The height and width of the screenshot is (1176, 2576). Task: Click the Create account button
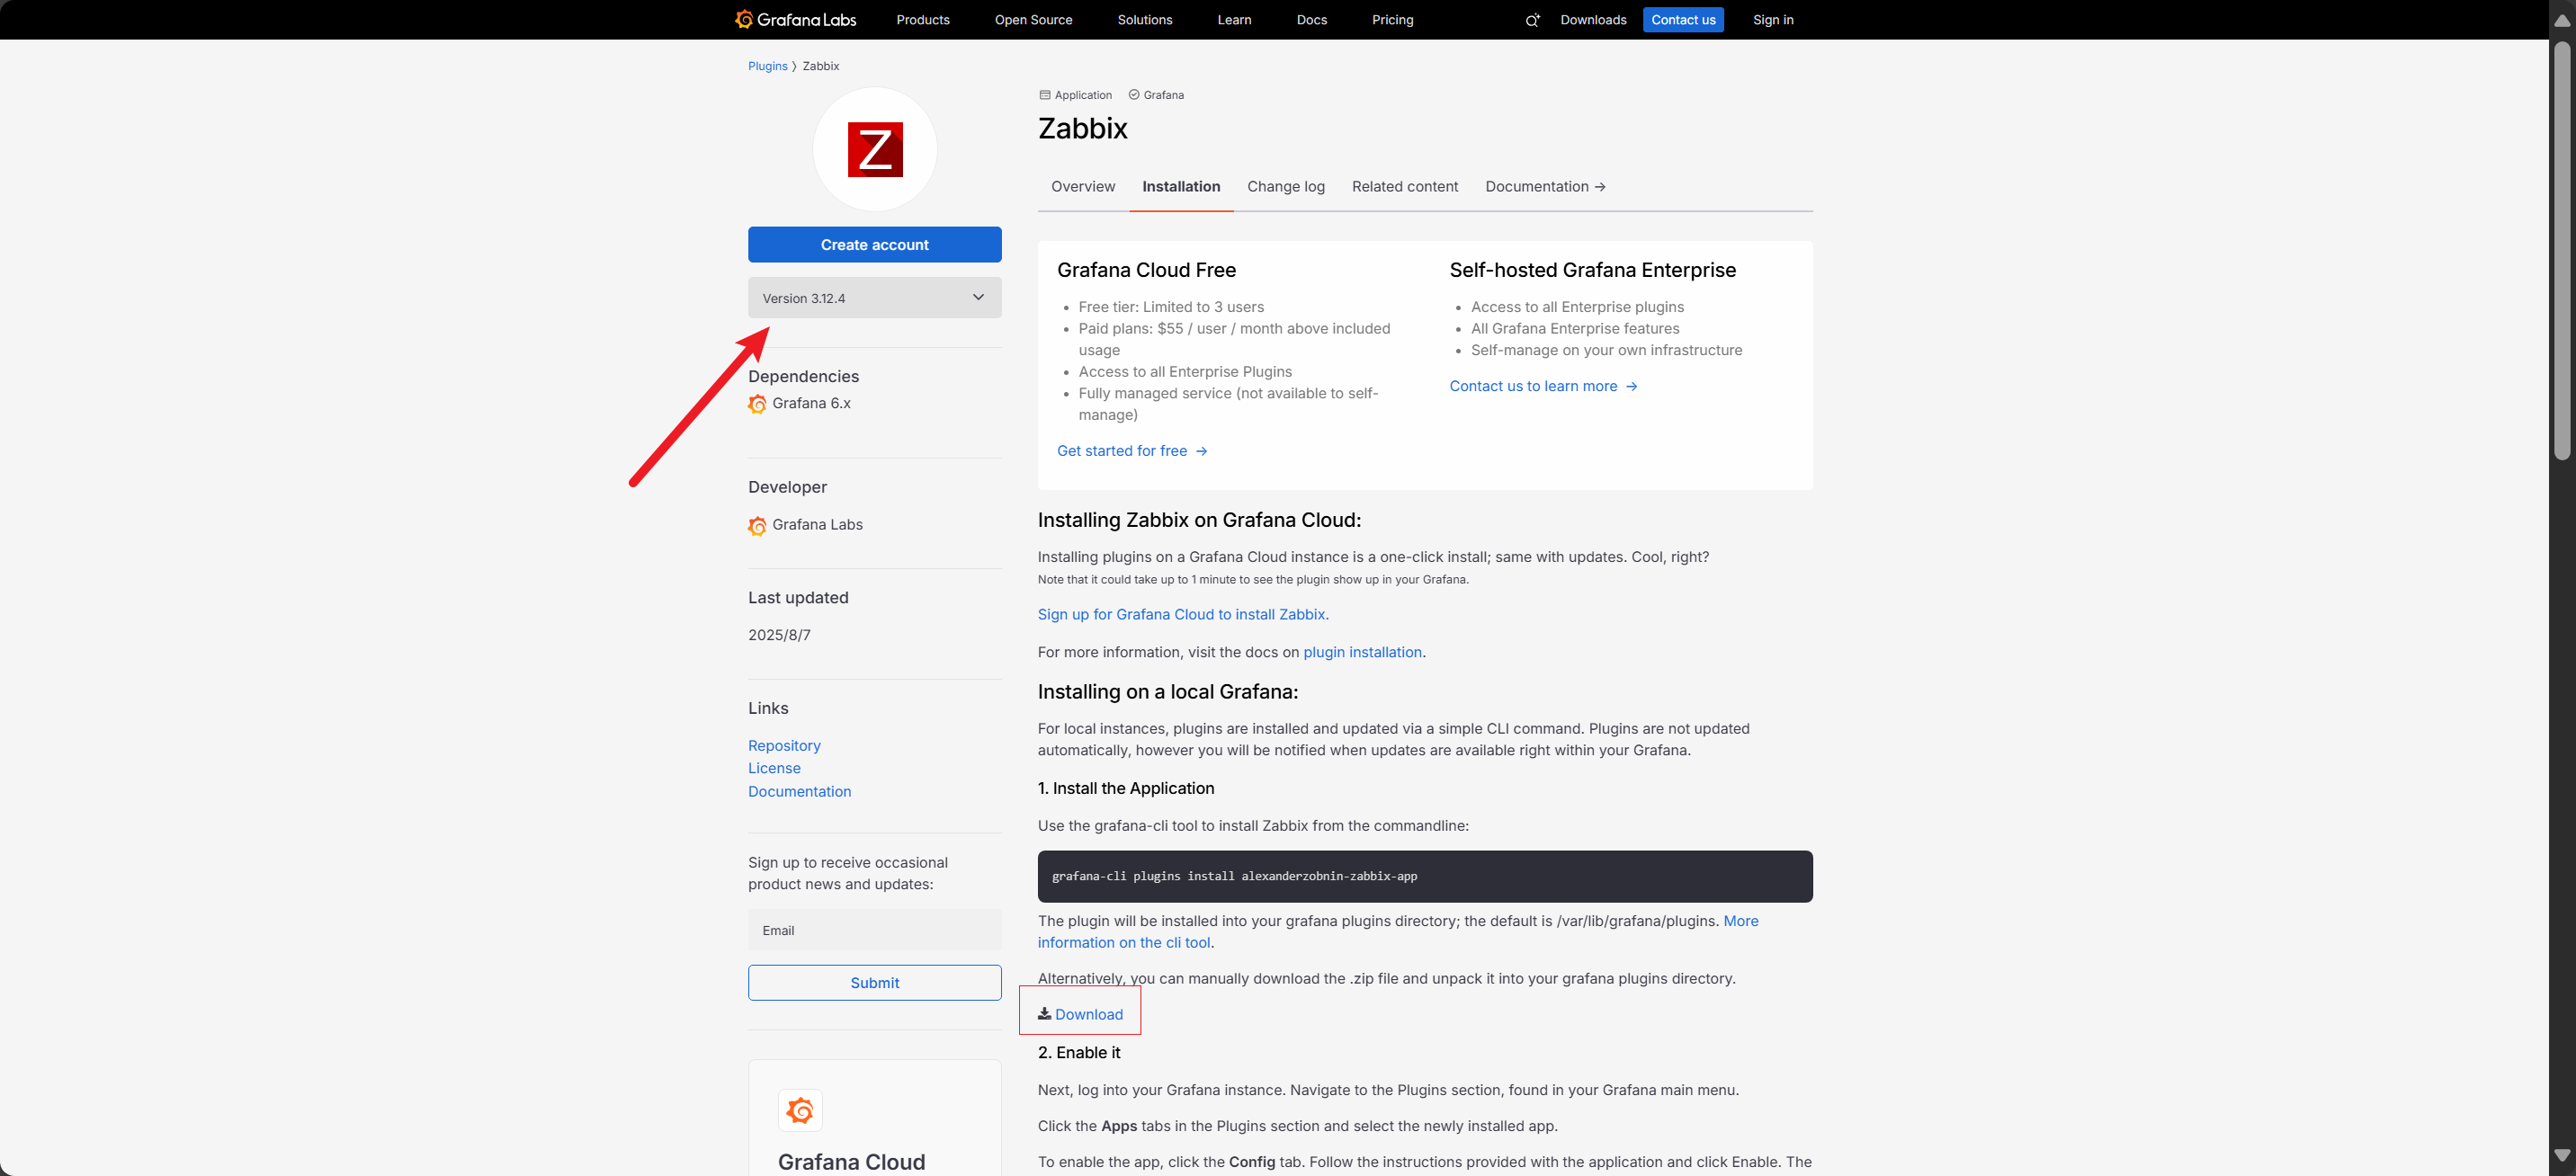pyautogui.click(x=874, y=245)
